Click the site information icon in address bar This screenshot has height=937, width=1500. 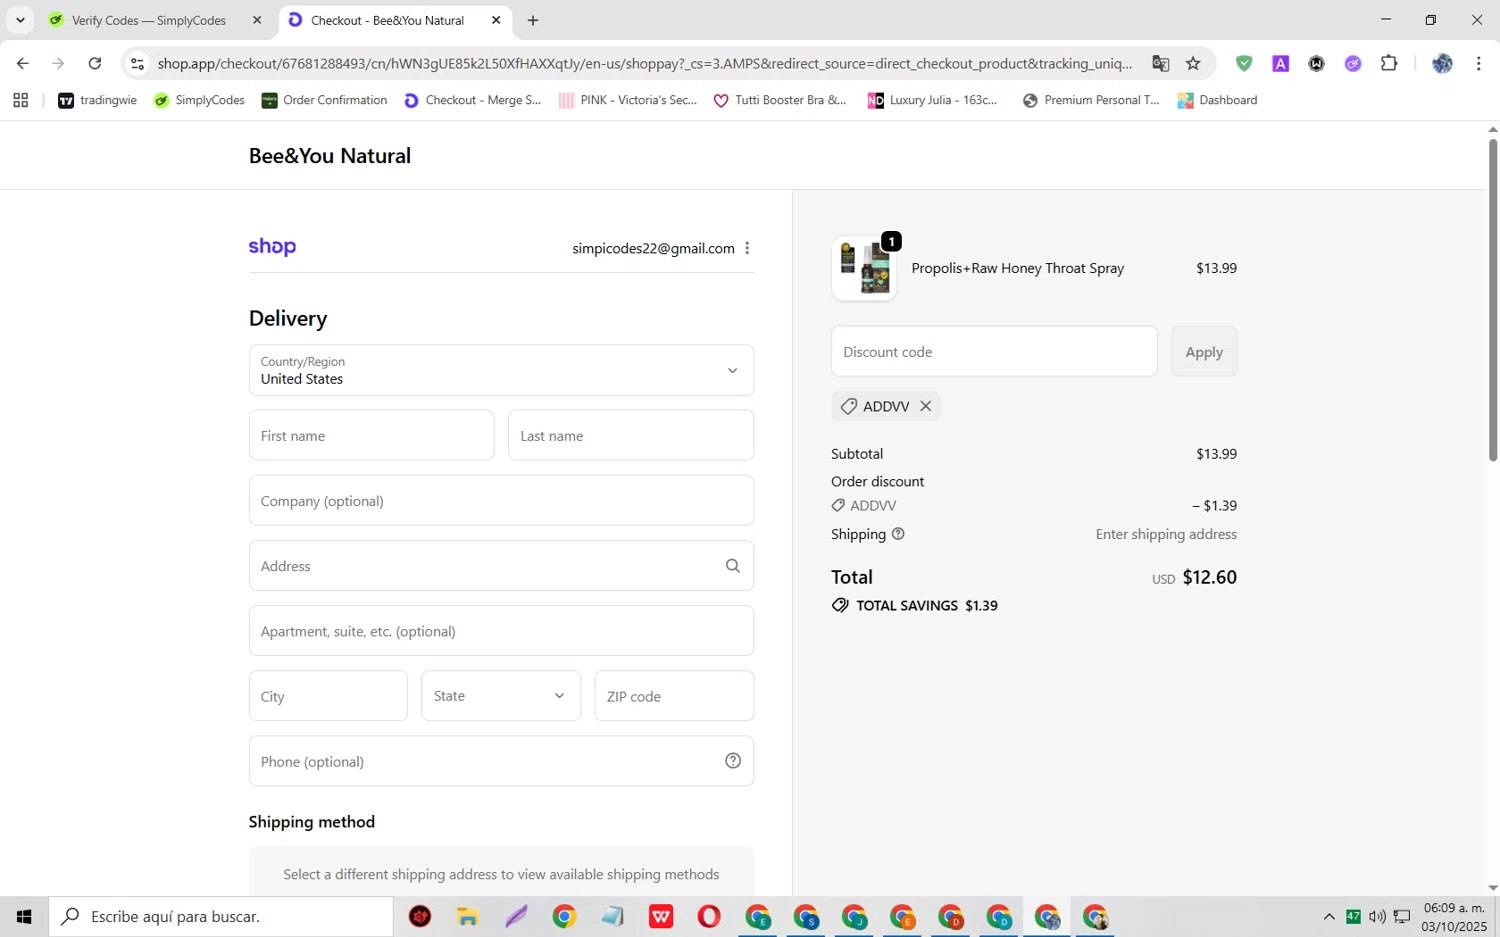138,63
